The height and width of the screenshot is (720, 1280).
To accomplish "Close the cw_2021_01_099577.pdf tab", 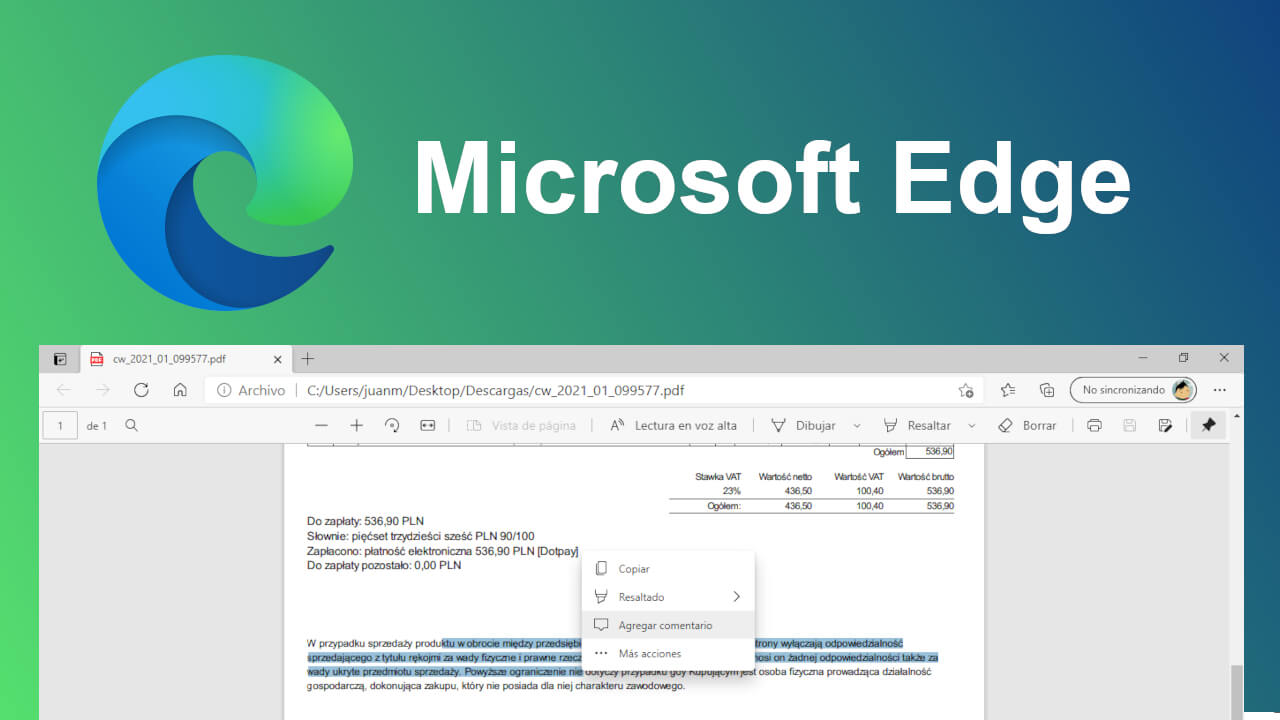I will coord(277,359).
